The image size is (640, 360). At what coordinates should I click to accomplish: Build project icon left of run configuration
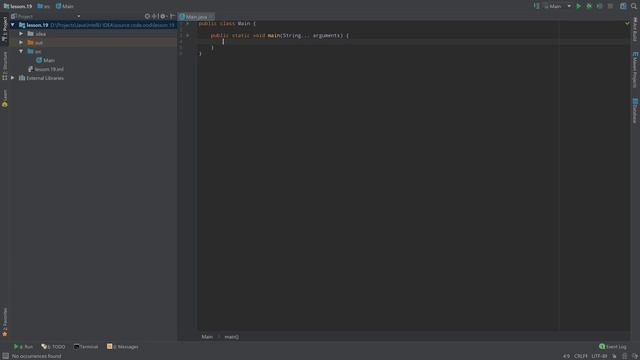tap(536, 6)
